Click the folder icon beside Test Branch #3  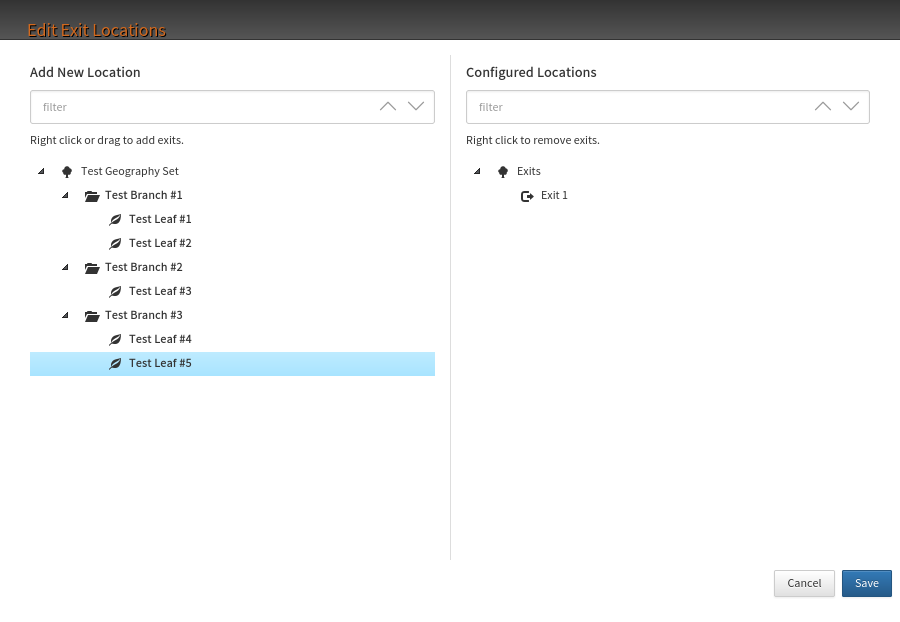tap(92, 315)
